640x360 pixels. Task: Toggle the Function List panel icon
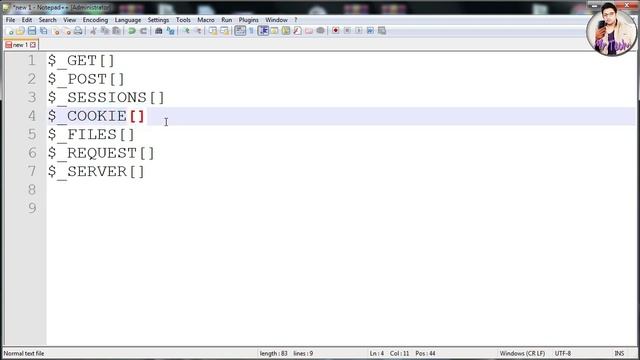click(298, 31)
